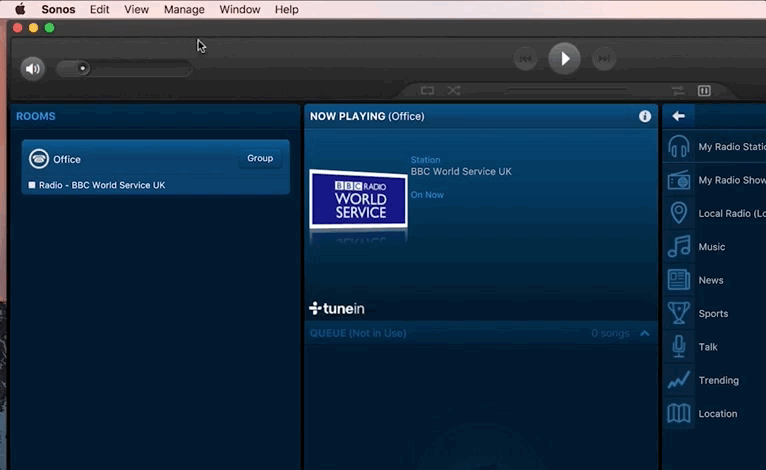766x470 pixels.
Task: Skip to the previous track
Action: [526, 59]
